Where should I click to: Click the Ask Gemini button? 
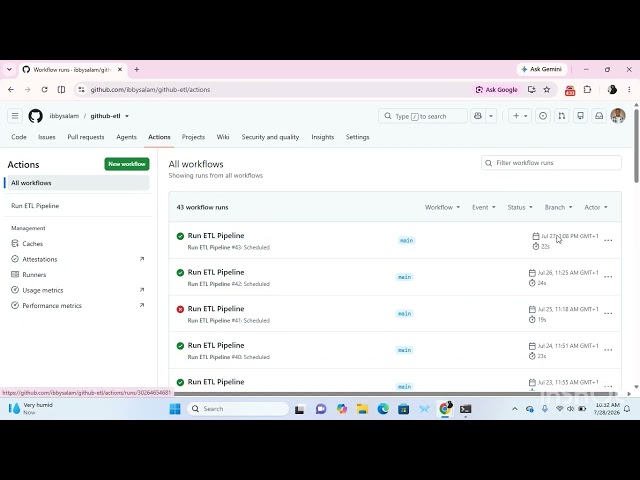(x=542, y=69)
